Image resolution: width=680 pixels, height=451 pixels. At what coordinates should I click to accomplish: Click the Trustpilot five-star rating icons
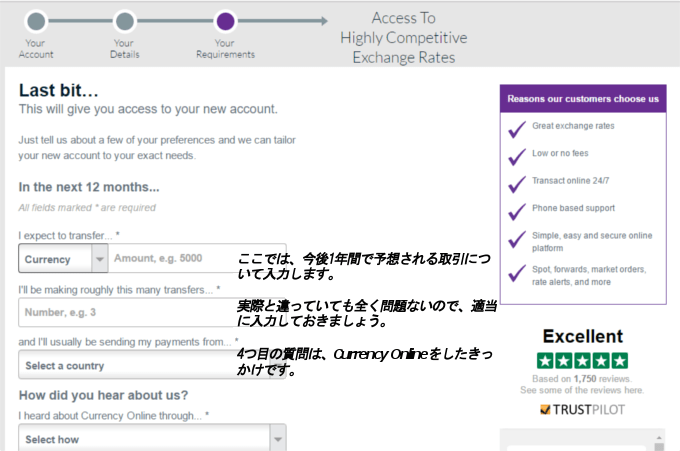[x=582, y=361]
